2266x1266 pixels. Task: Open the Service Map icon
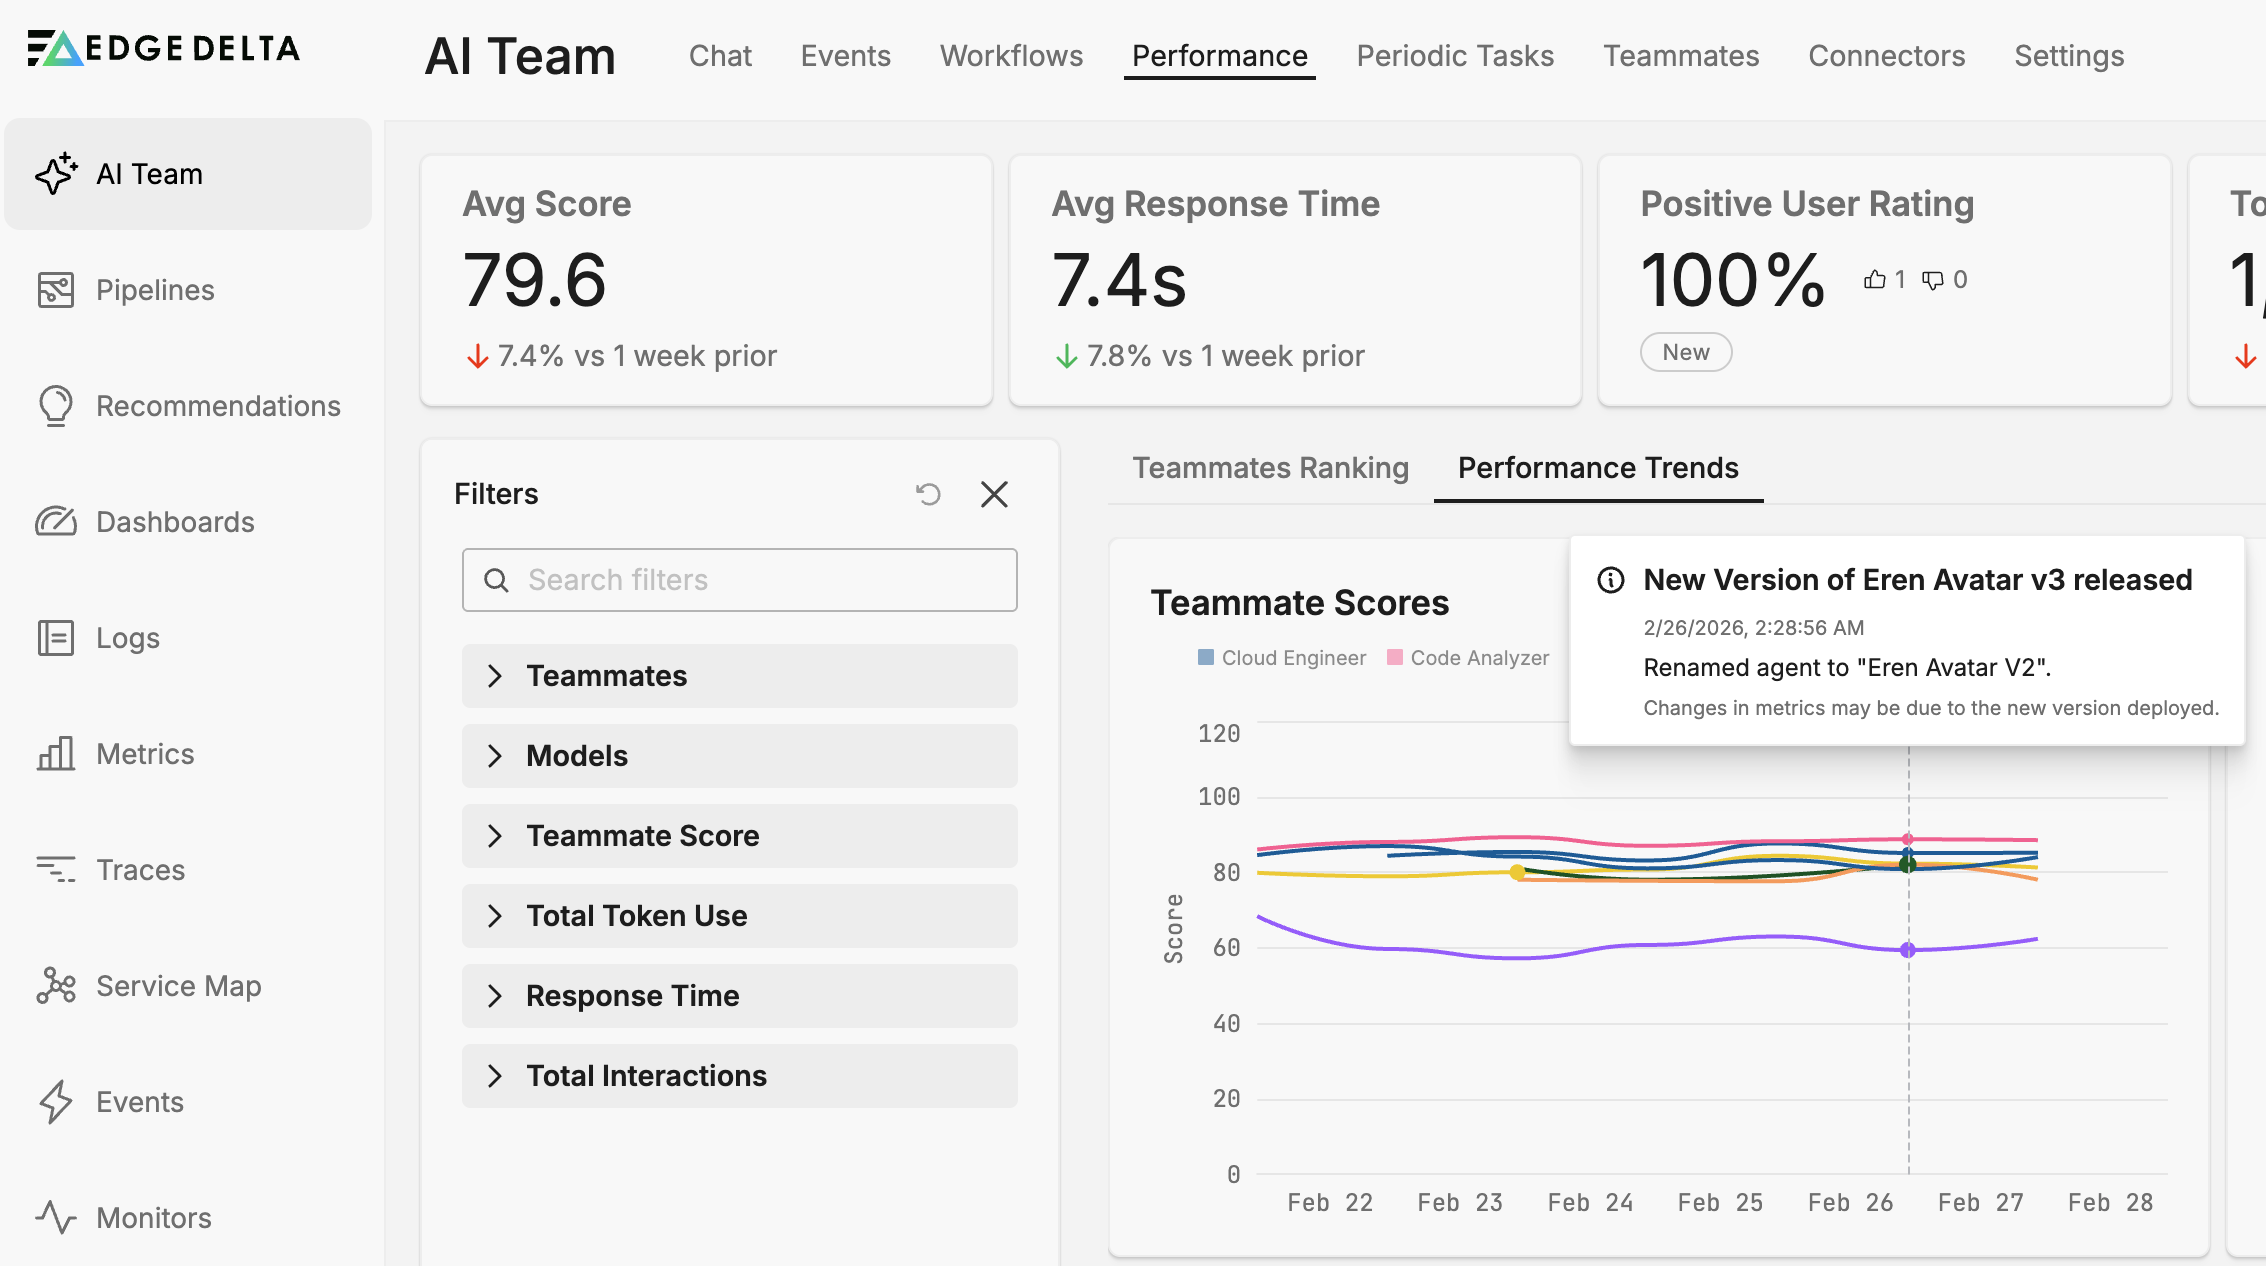tap(56, 986)
